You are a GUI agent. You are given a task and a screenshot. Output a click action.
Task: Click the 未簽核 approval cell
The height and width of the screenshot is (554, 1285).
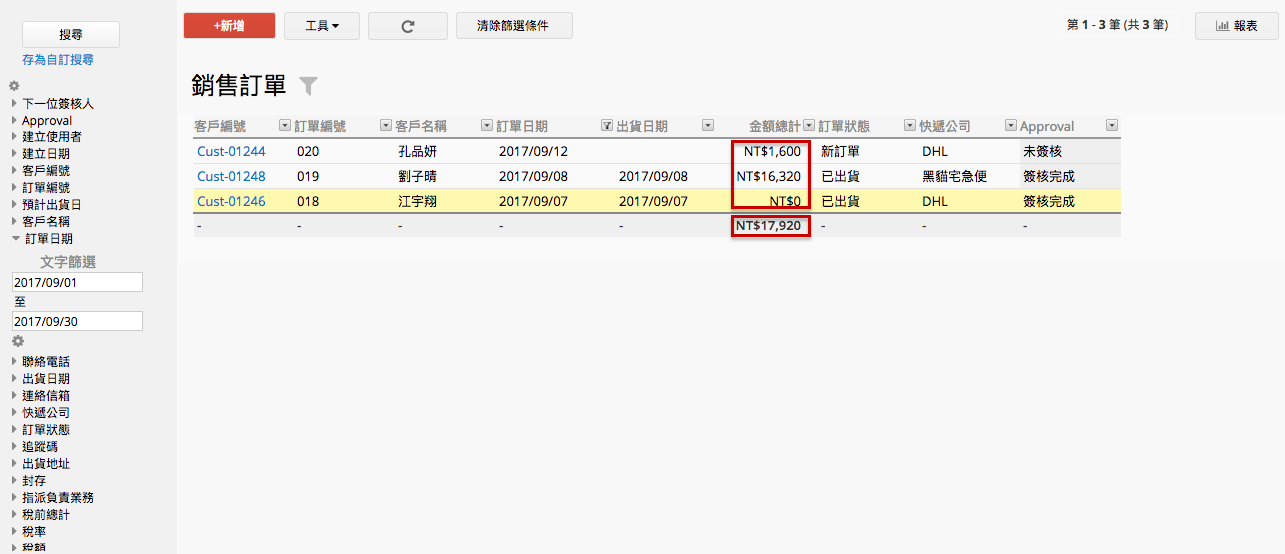click(1042, 151)
